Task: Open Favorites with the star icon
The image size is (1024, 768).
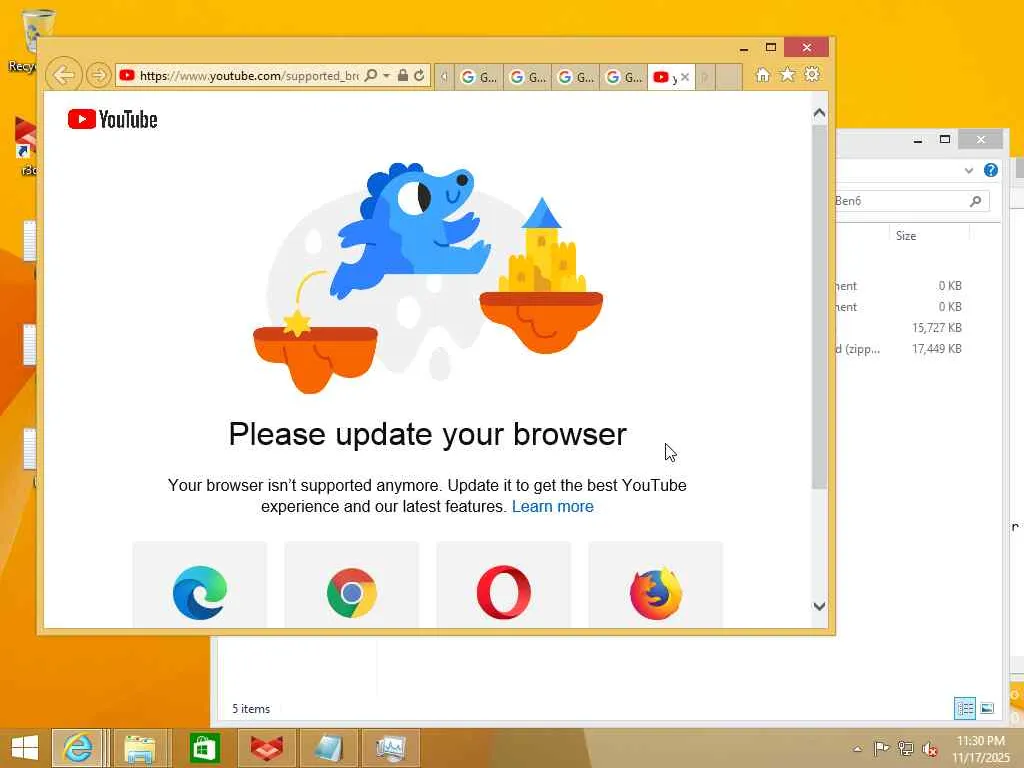Action: coord(788,74)
